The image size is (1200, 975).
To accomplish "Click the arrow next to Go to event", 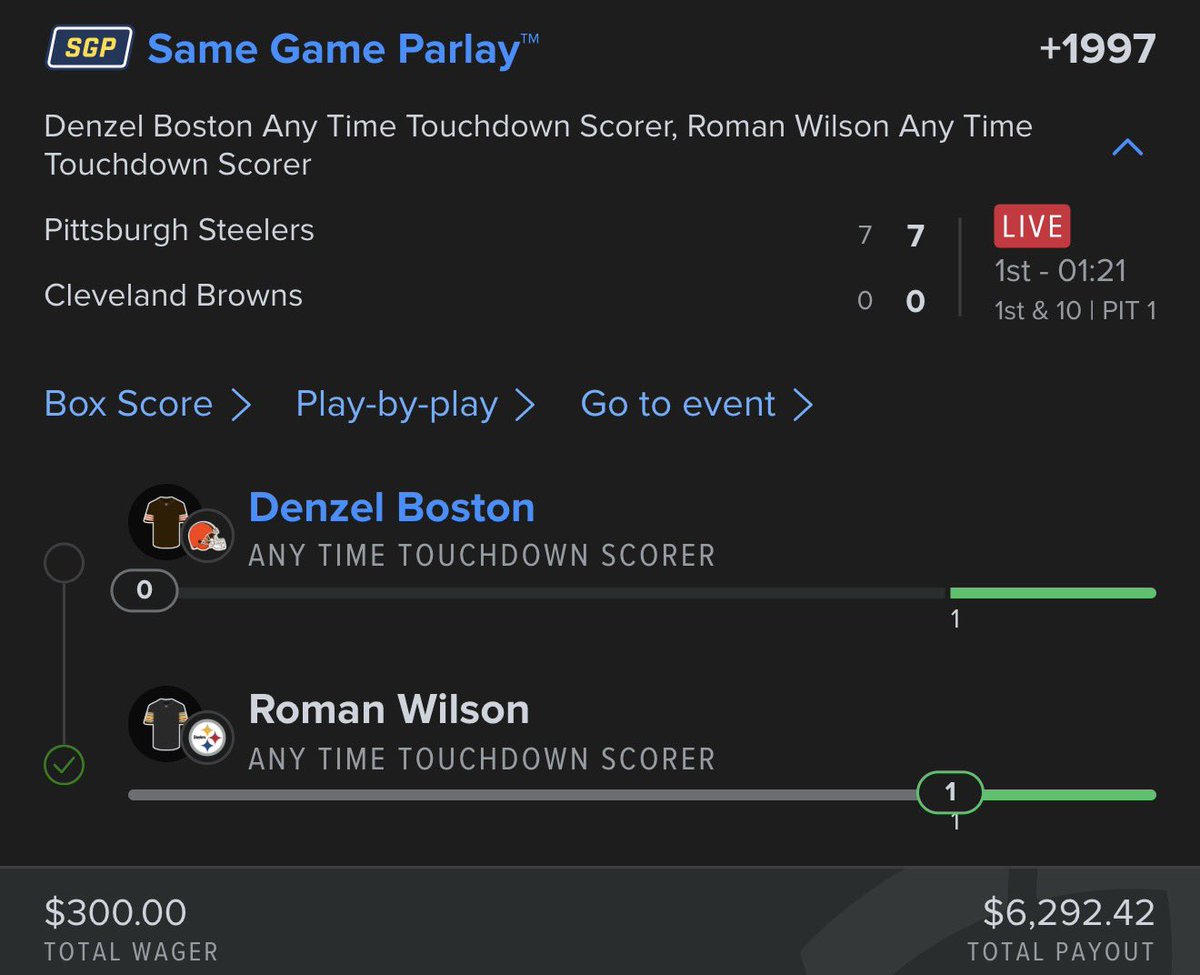I will coord(803,405).
